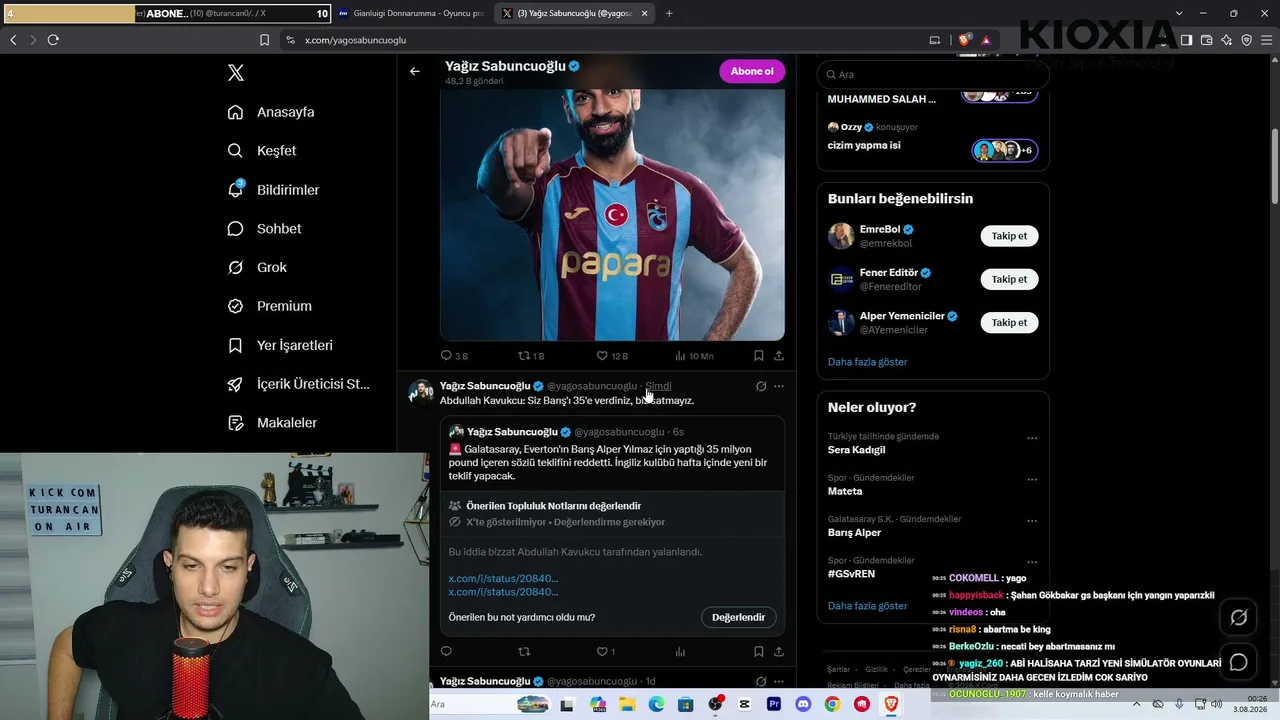The image size is (1280, 720).
Task: Click the floating chat bubble button
Action: [x=1238, y=662]
